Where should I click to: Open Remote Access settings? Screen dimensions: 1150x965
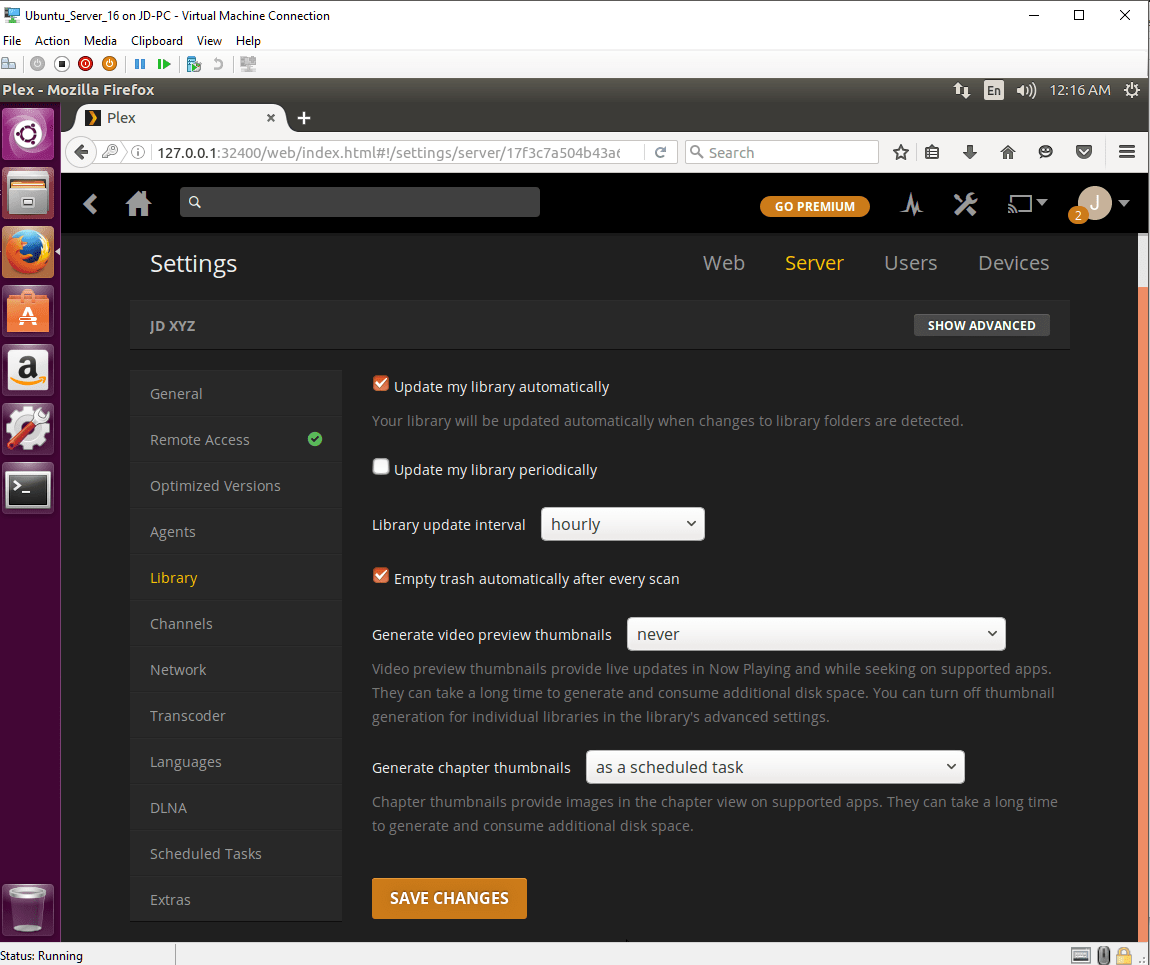coord(235,440)
